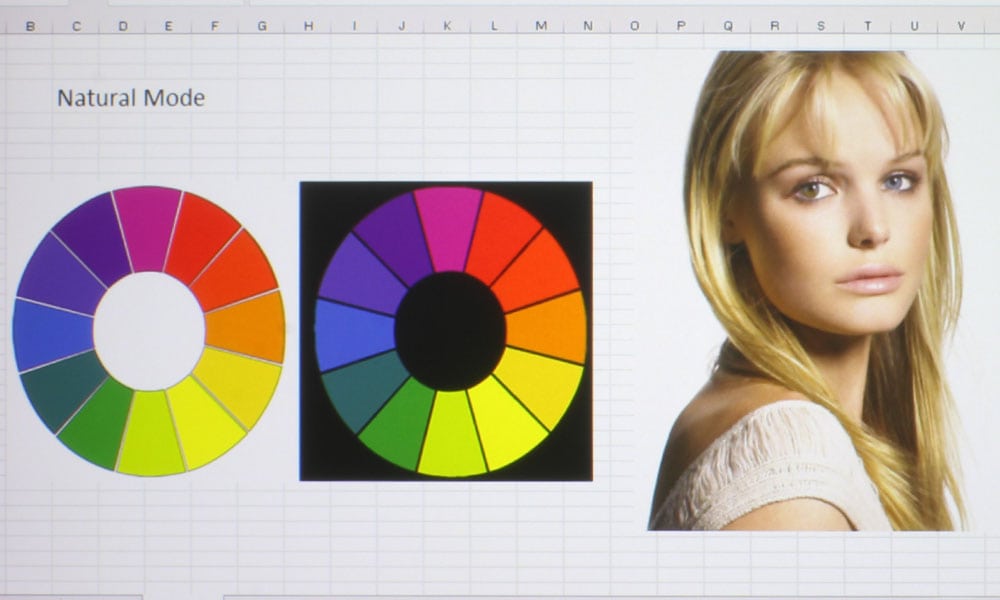Select column B header
This screenshot has height=600, width=1000.
30,26
